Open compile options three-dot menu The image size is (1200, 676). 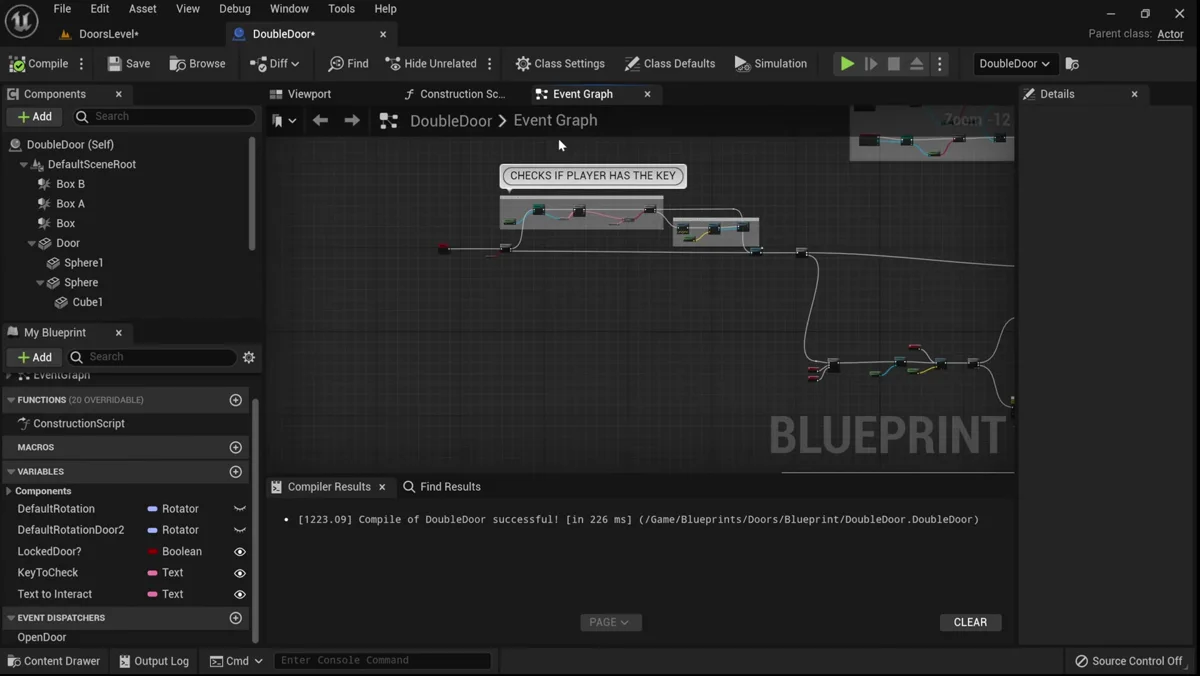82,64
